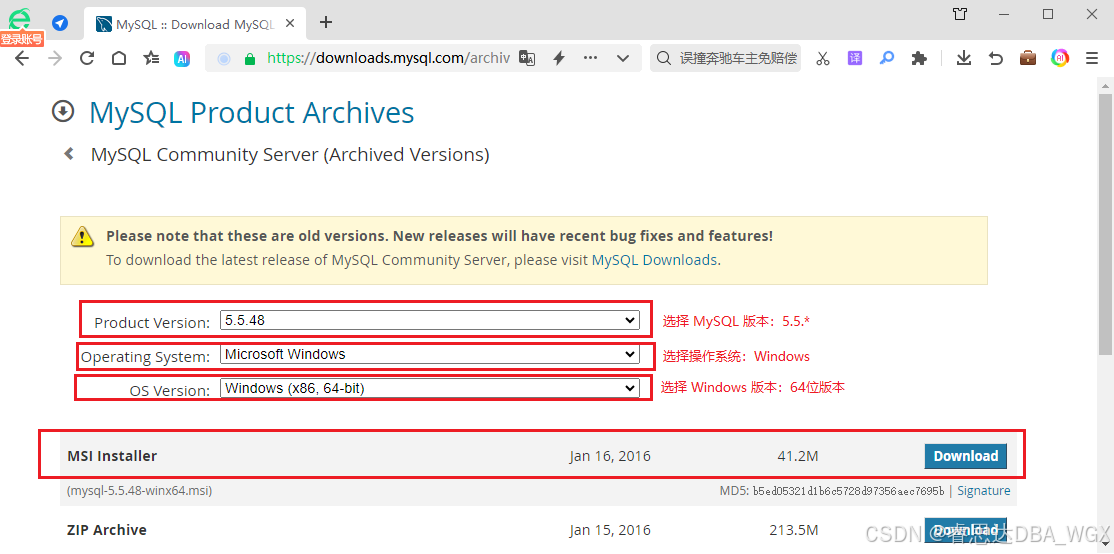
Task: Open the AI assistant icon beside favorites
Action: point(183,59)
